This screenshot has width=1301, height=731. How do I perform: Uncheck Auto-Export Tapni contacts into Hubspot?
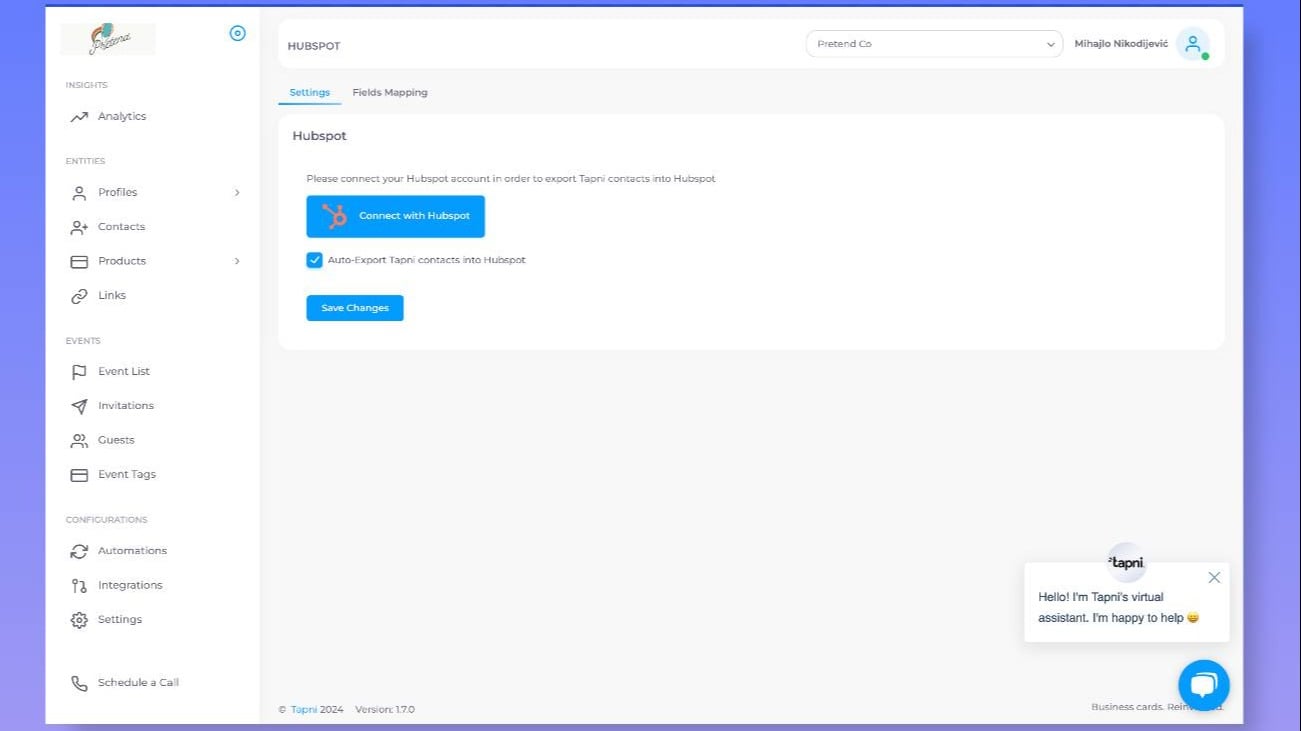[315, 260]
